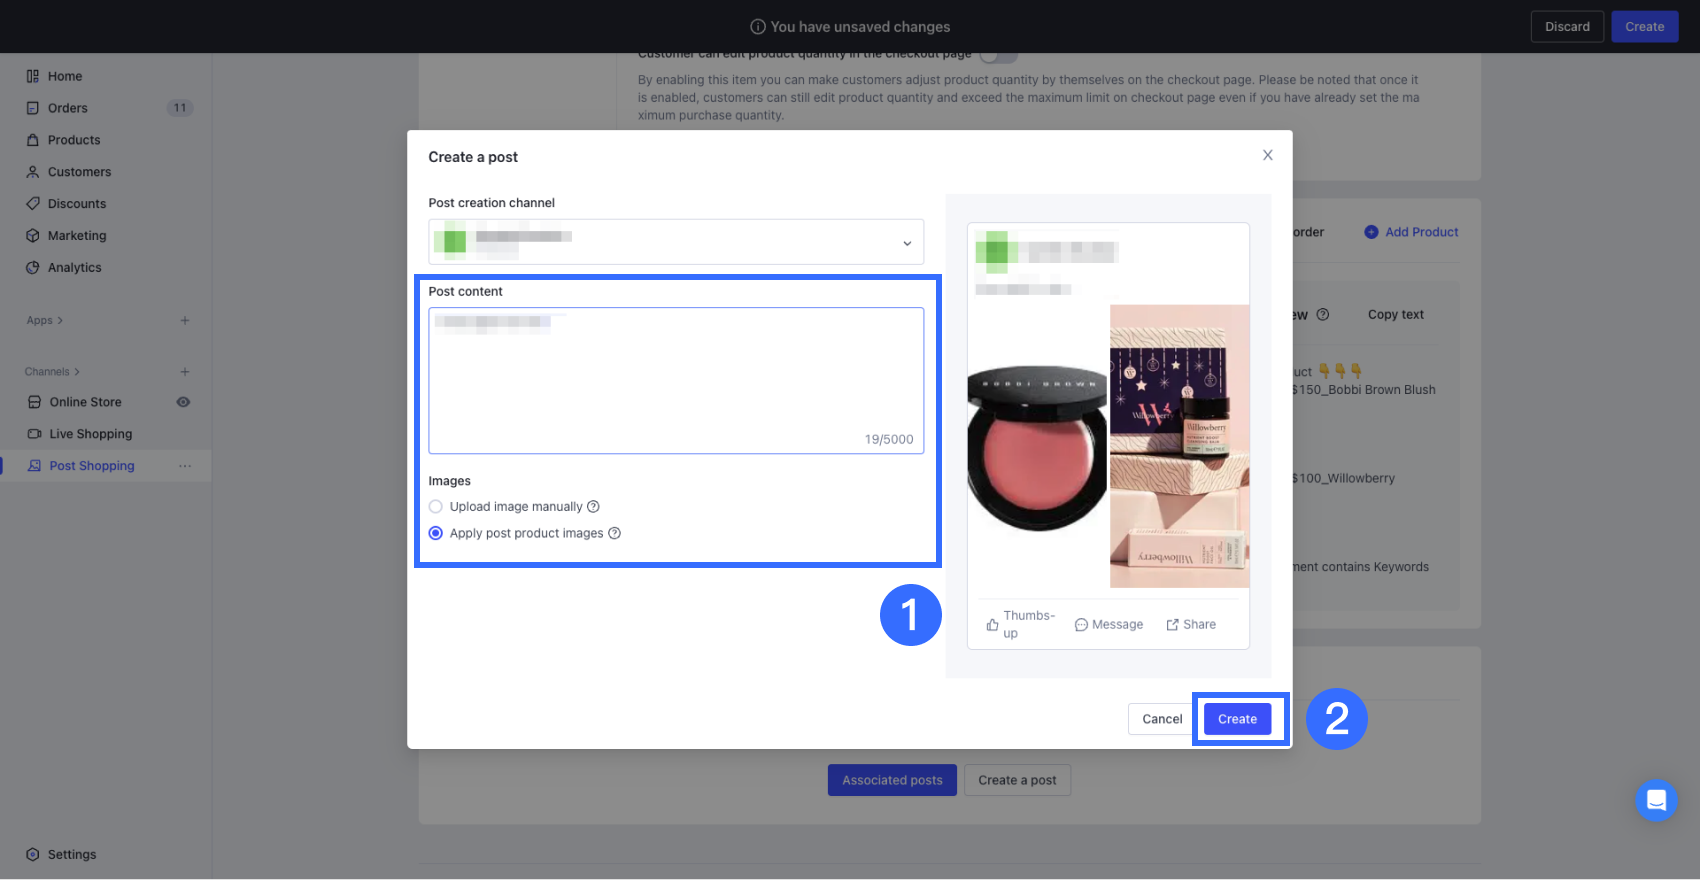The width and height of the screenshot is (1700, 880).
Task: Click help icon beside Upload image manually
Action: pyautogui.click(x=593, y=507)
